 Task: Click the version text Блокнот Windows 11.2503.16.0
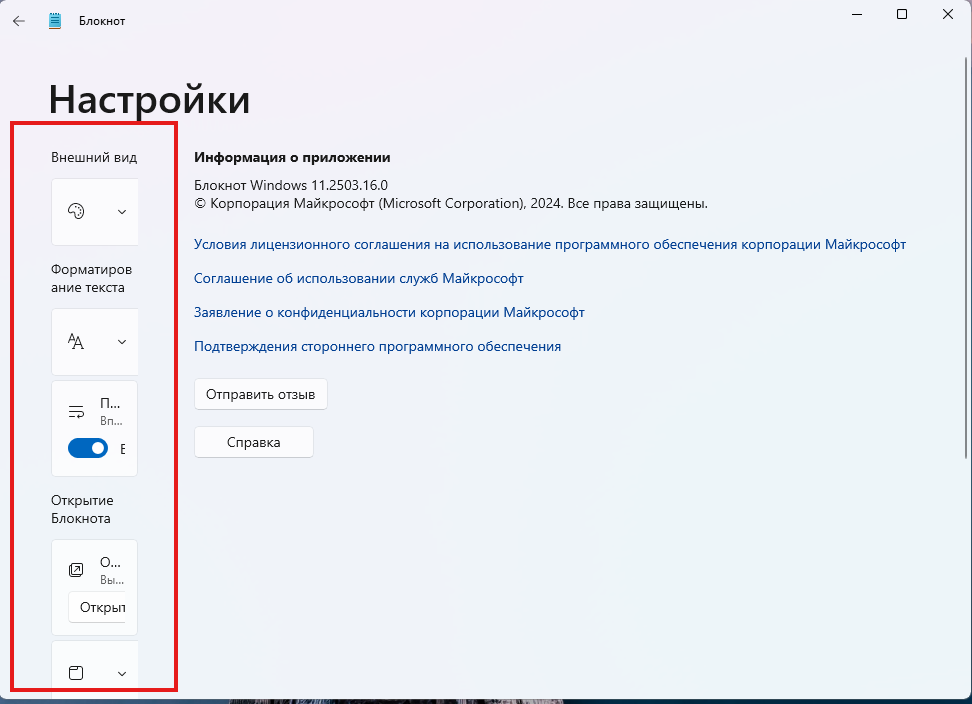291,185
